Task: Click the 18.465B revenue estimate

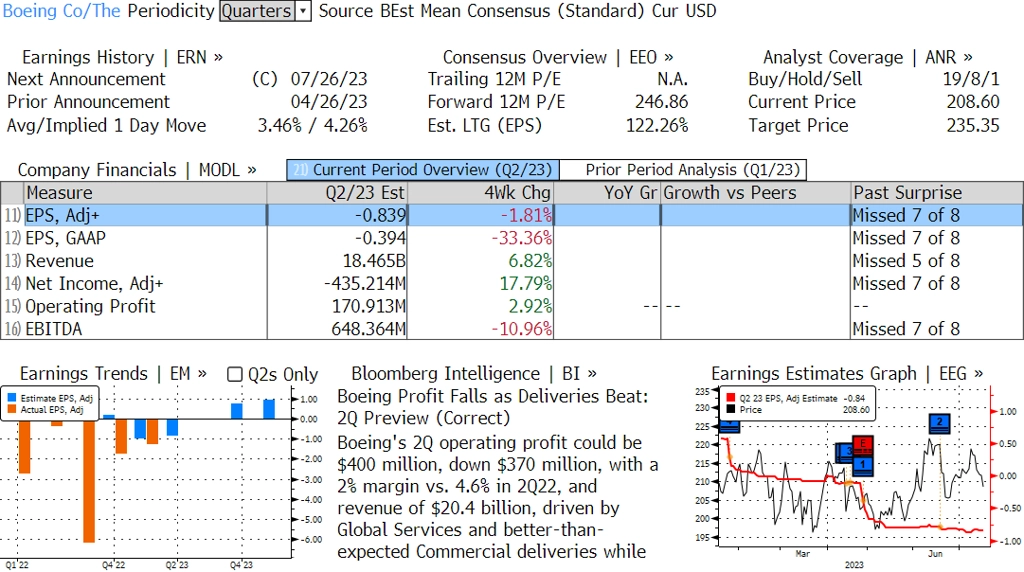Action: coord(374,261)
